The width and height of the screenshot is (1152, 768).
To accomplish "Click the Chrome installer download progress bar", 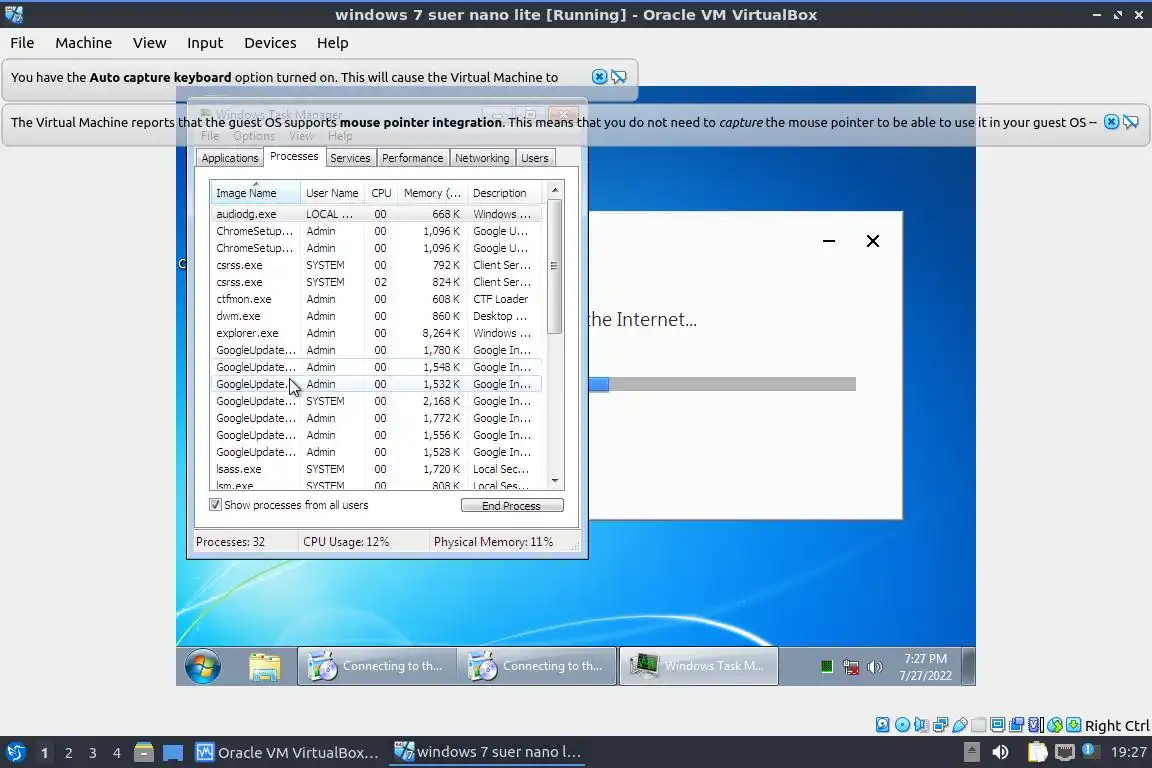I will 721,384.
